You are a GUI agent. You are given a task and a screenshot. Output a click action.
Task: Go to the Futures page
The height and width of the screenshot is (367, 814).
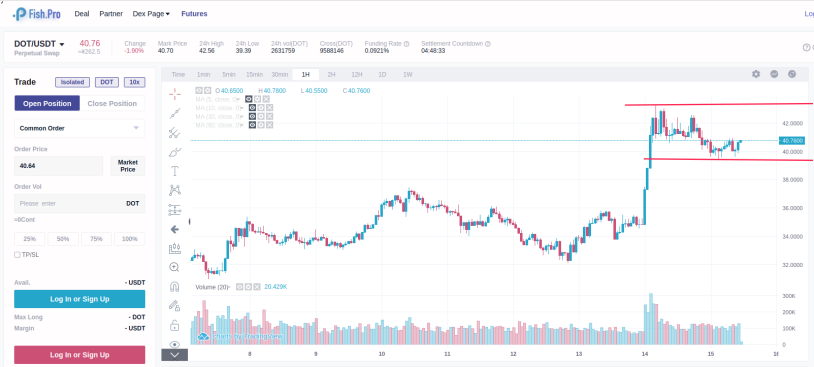[x=194, y=14]
